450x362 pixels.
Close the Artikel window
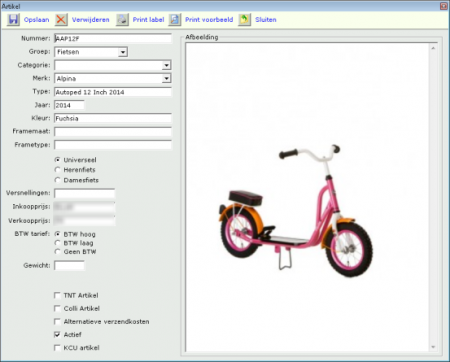pos(444,6)
